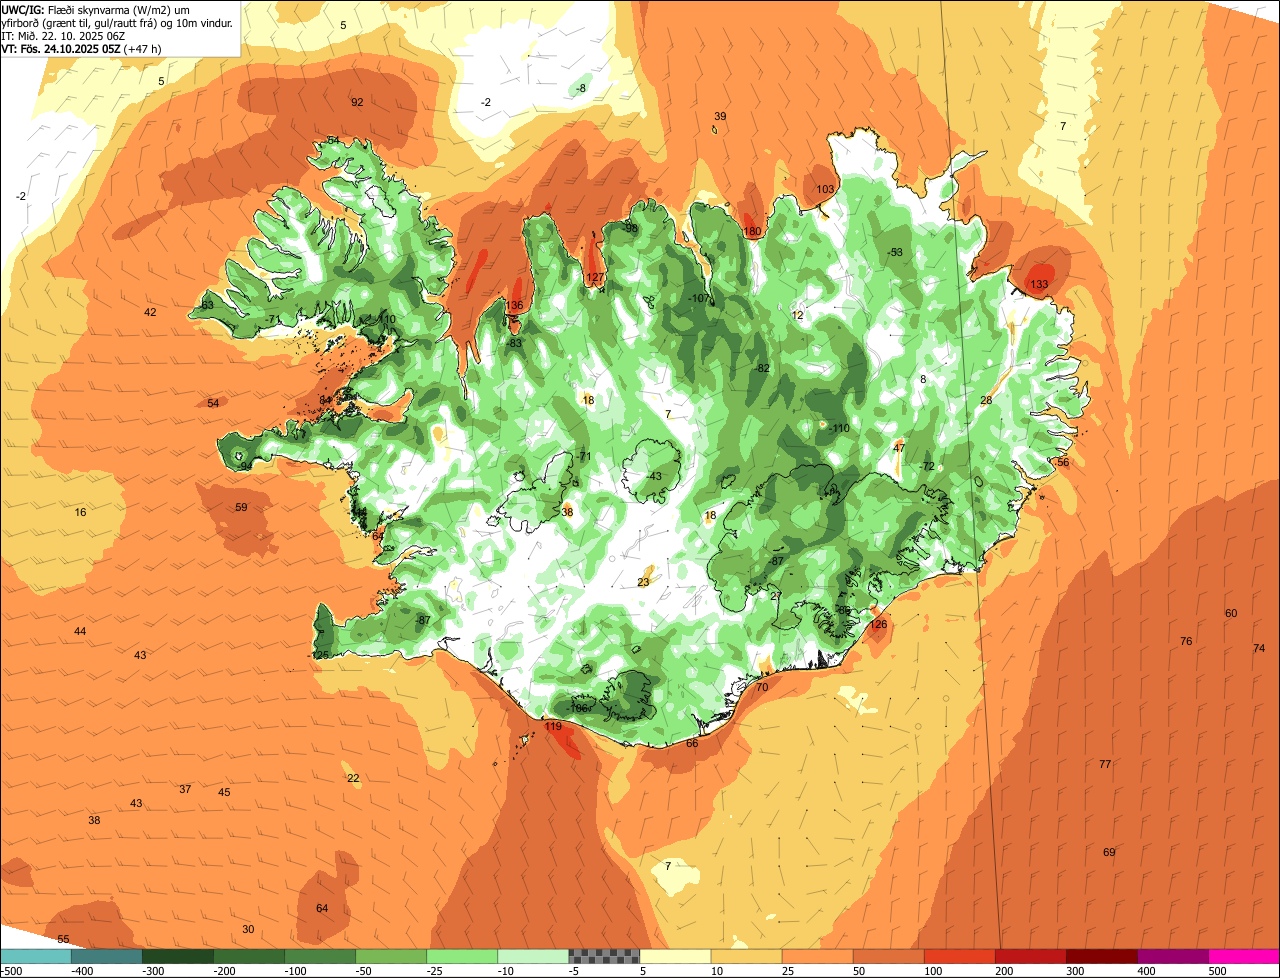1280x978 pixels.
Task: Select the 127 value label
Action: pyautogui.click(x=595, y=278)
